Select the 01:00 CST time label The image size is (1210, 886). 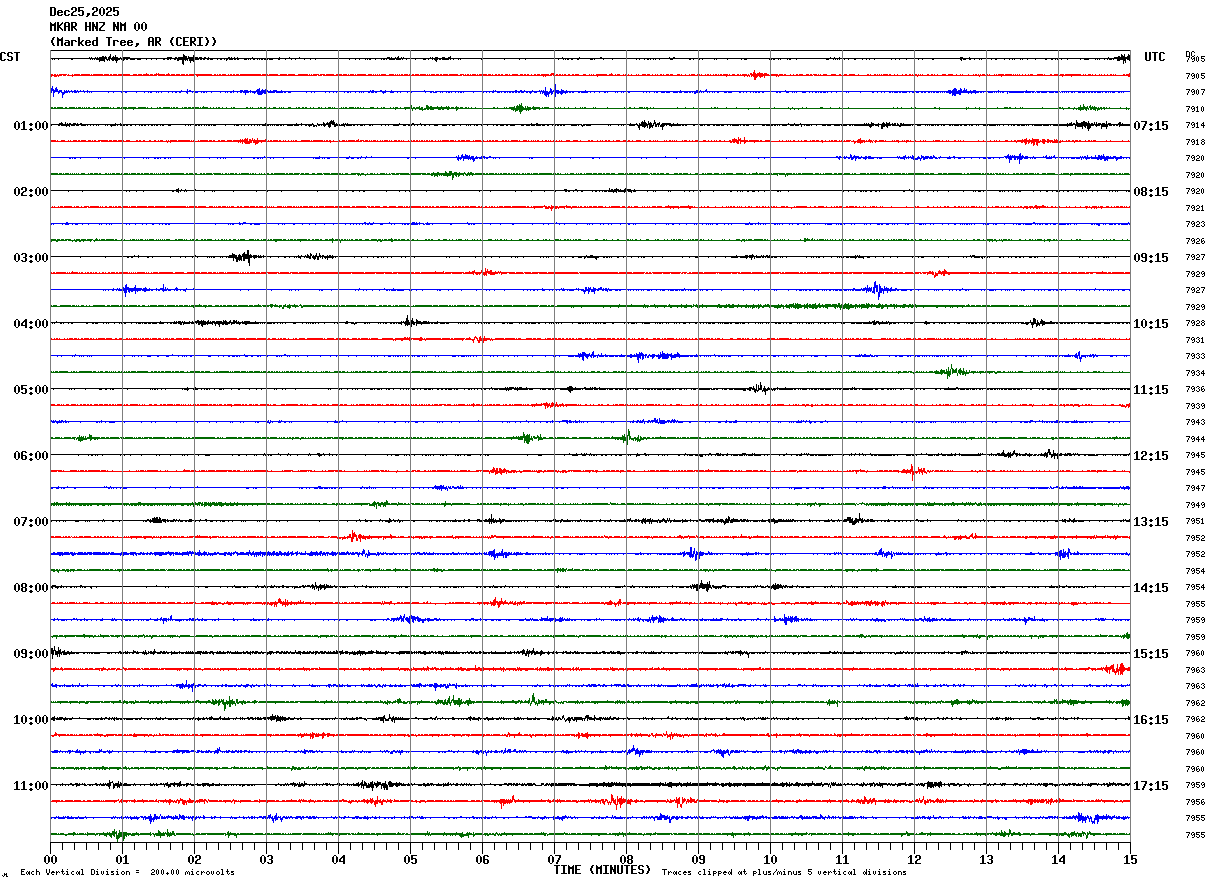(x=31, y=126)
